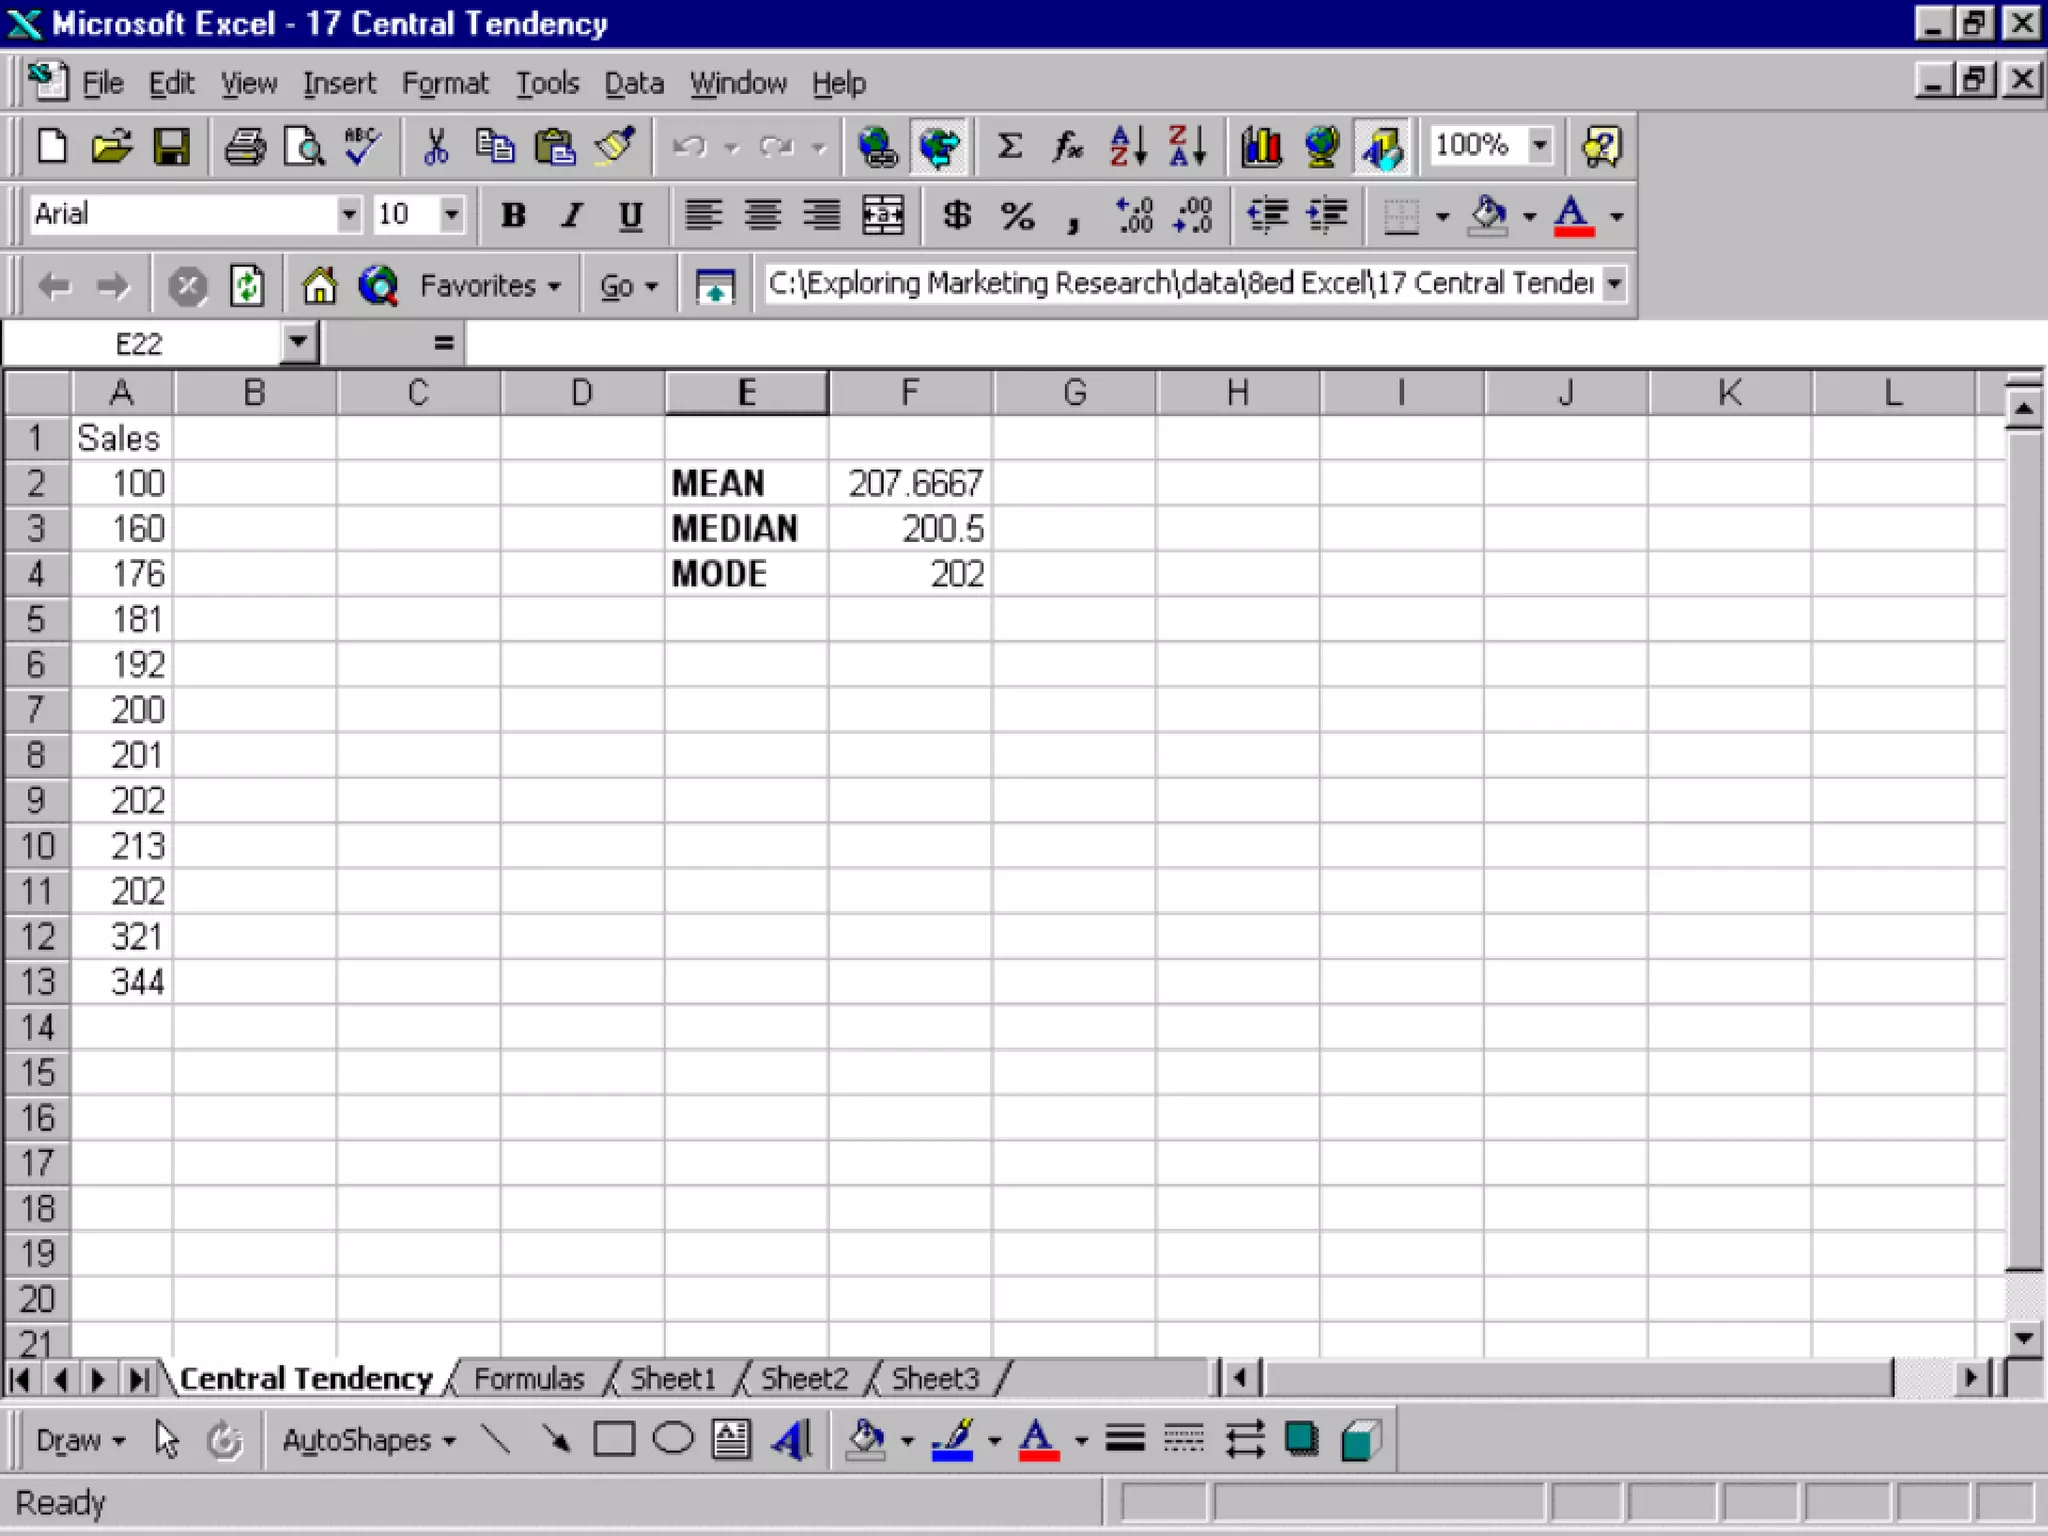
Task: Launch the Chart Wizard icon
Action: [x=1261, y=147]
